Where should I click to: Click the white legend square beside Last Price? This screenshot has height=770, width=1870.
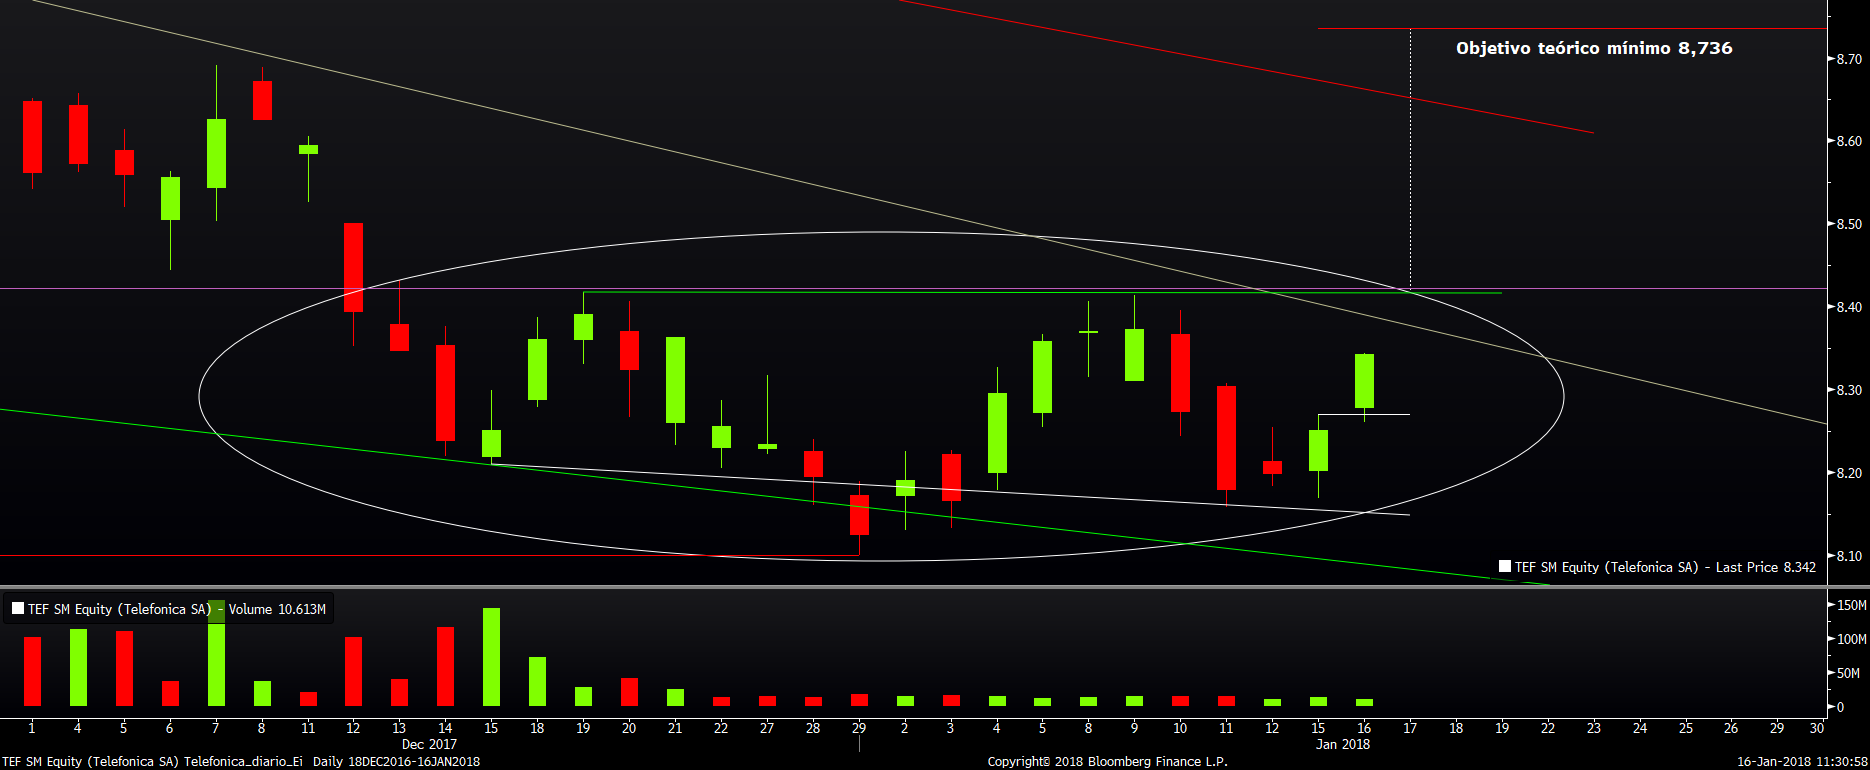click(x=1505, y=566)
